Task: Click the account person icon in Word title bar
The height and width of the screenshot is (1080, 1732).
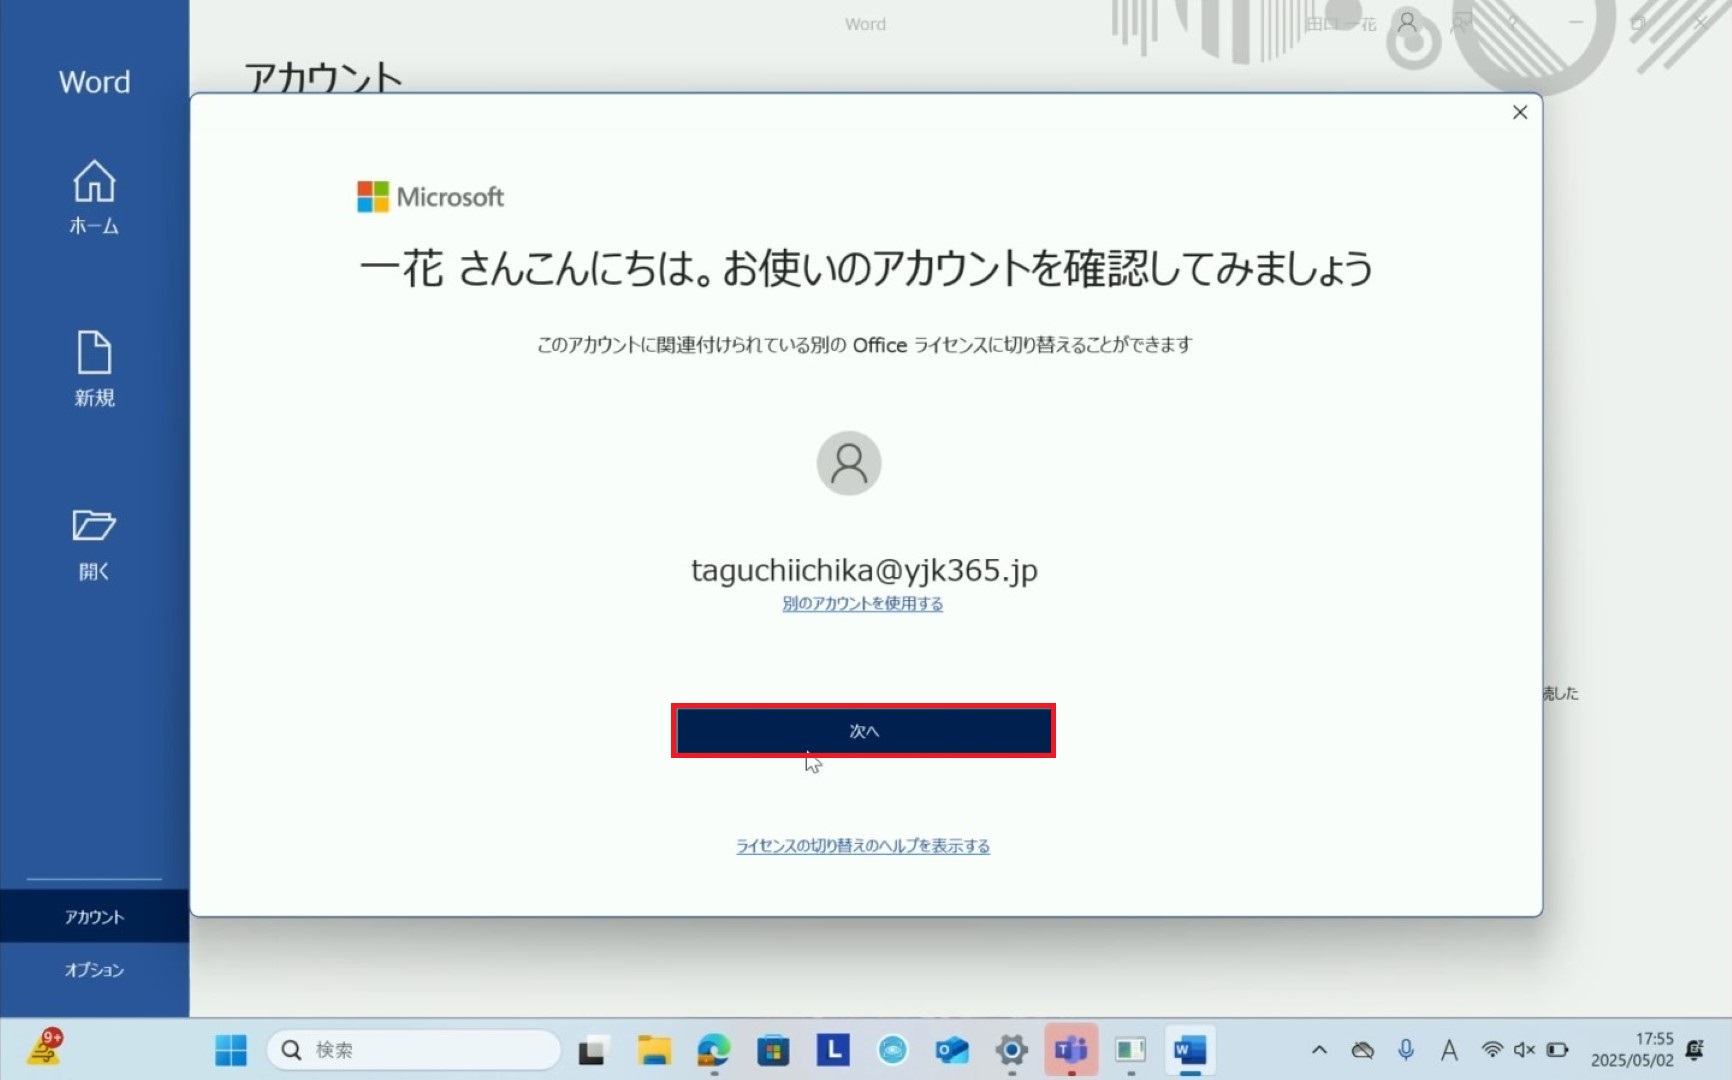Action: (1408, 23)
